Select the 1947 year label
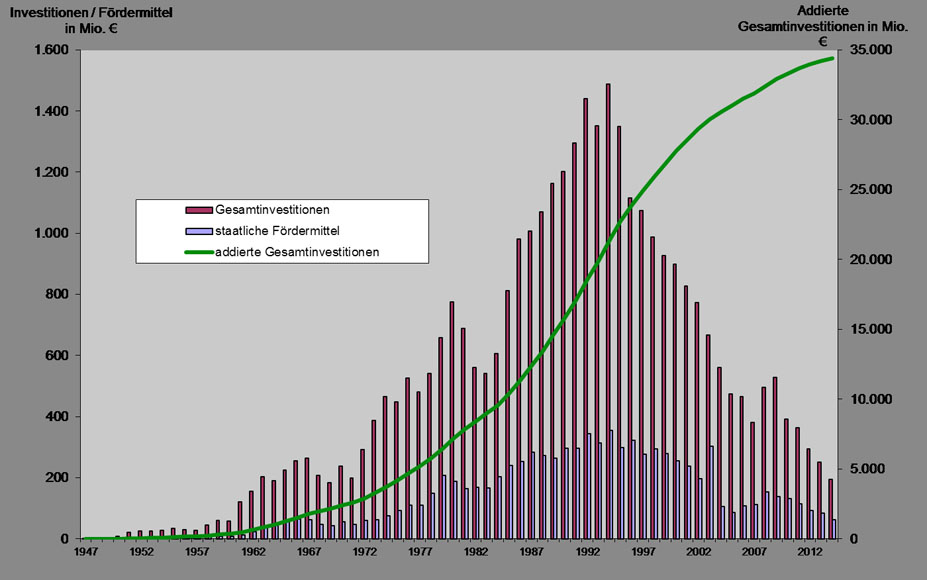 [85, 552]
